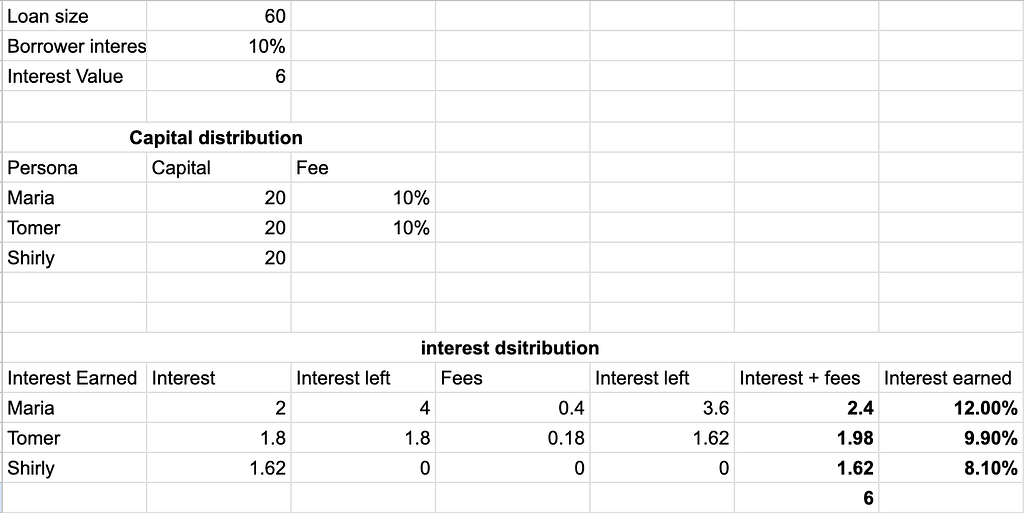Viewport: 1024px width, 513px height.
Task: Click the Borrower interest 10% cell
Action: pyautogui.click(x=219, y=46)
